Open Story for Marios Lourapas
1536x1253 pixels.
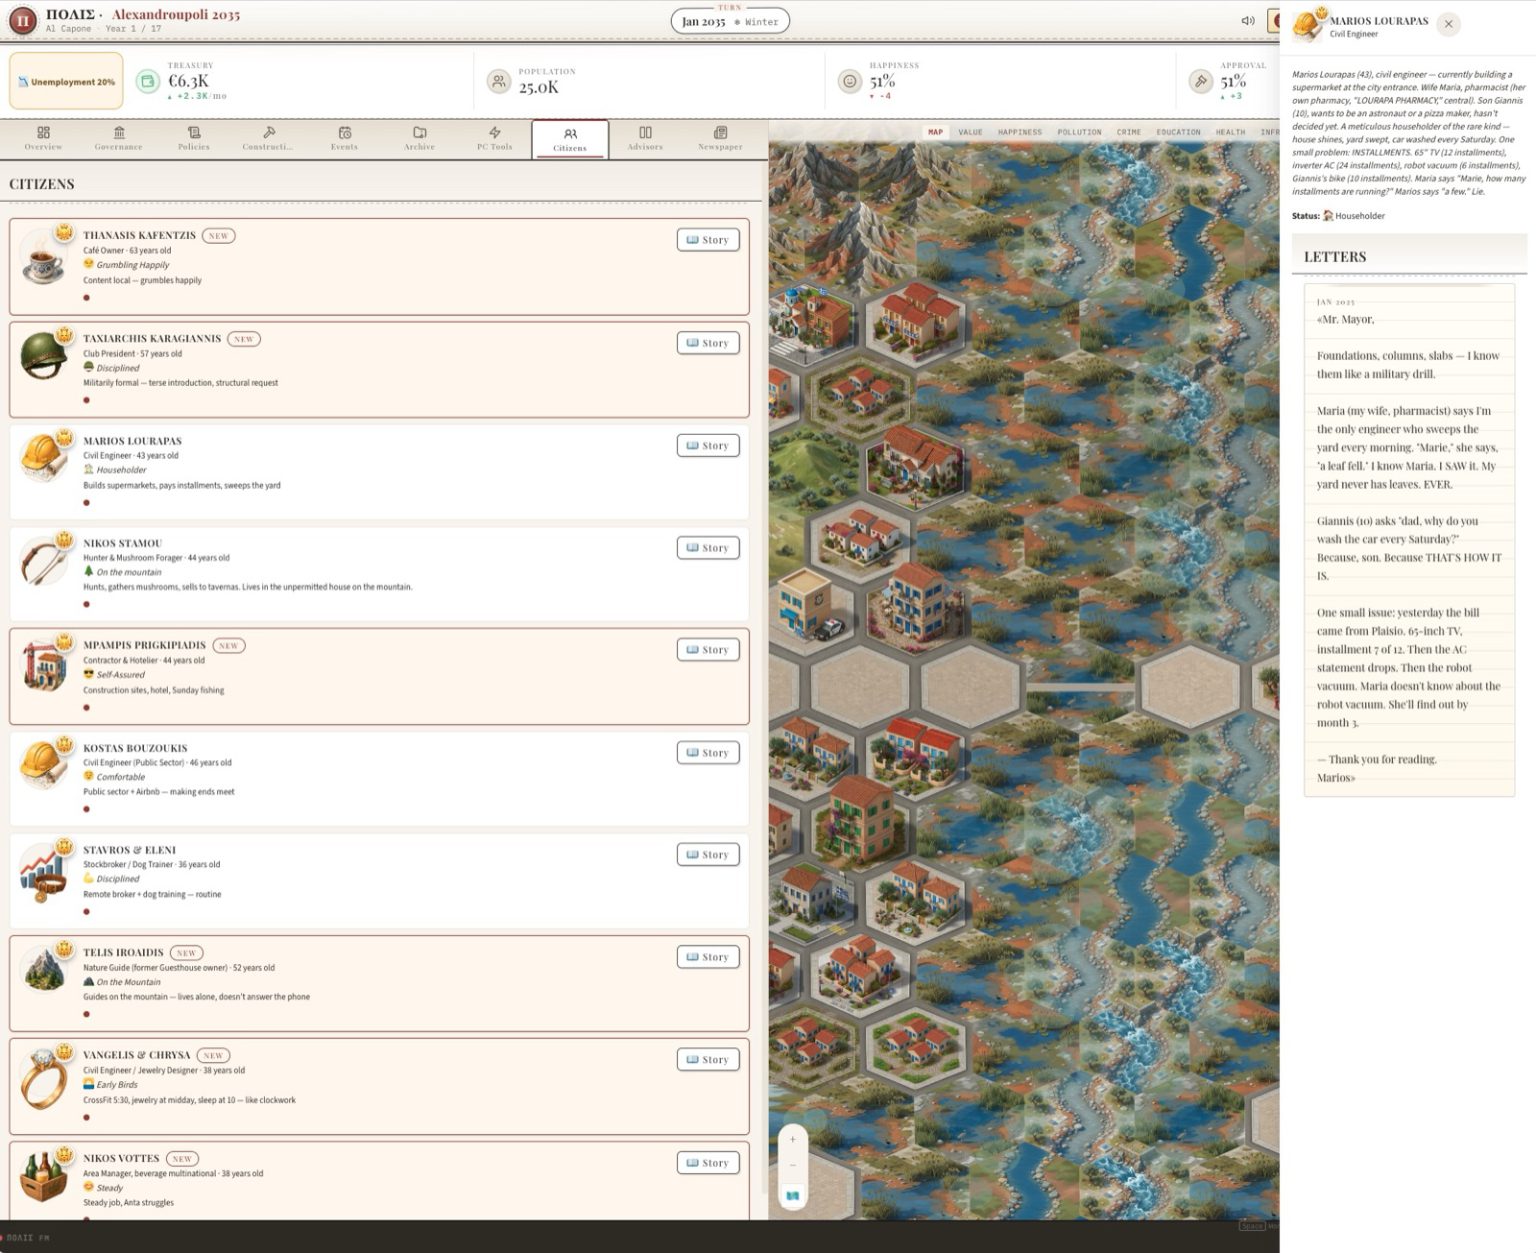[708, 446]
